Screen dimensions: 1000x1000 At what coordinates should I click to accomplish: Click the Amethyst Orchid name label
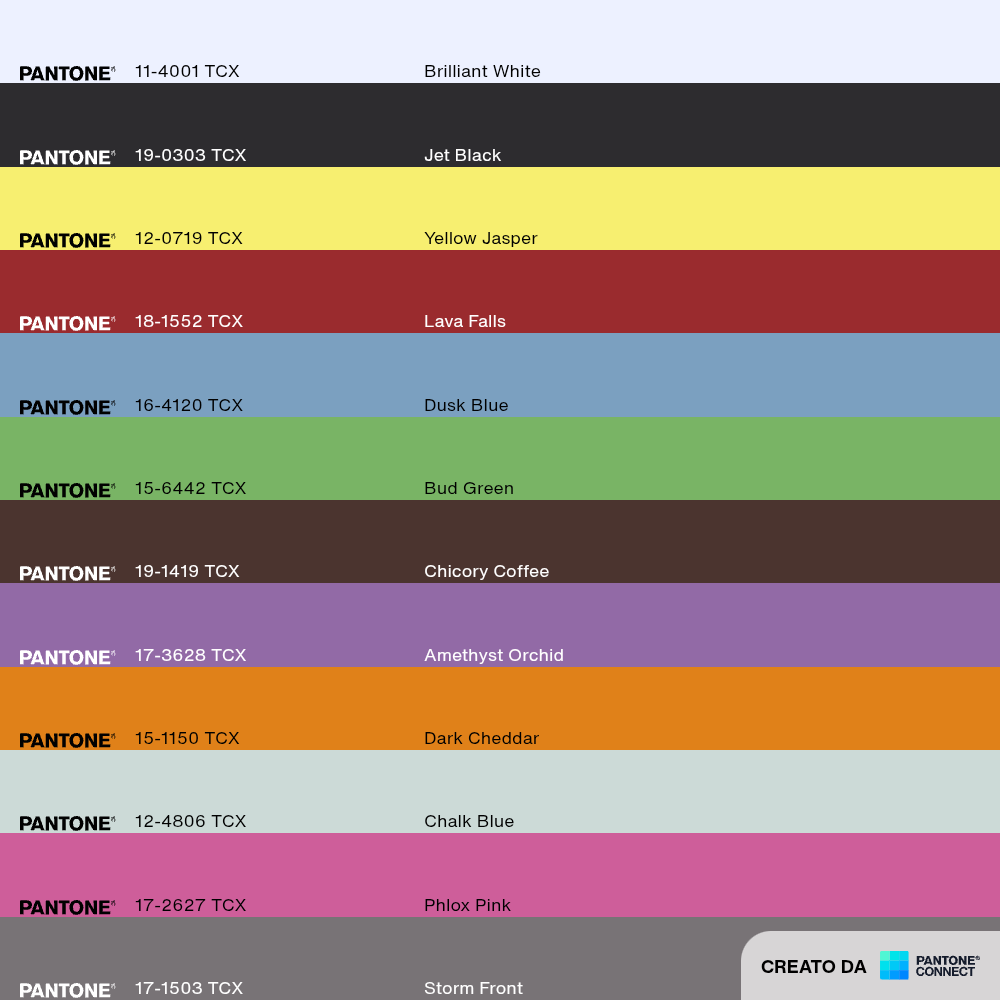point(494,656)
